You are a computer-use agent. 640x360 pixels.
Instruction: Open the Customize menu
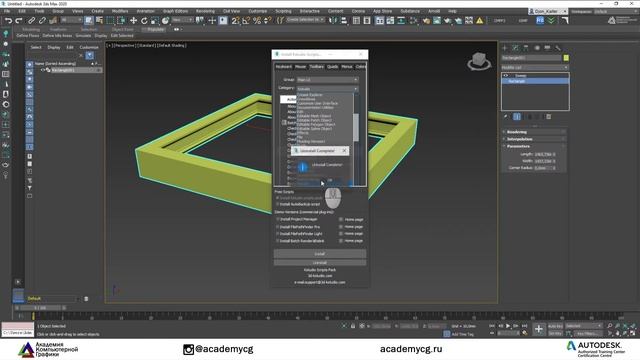258,11
